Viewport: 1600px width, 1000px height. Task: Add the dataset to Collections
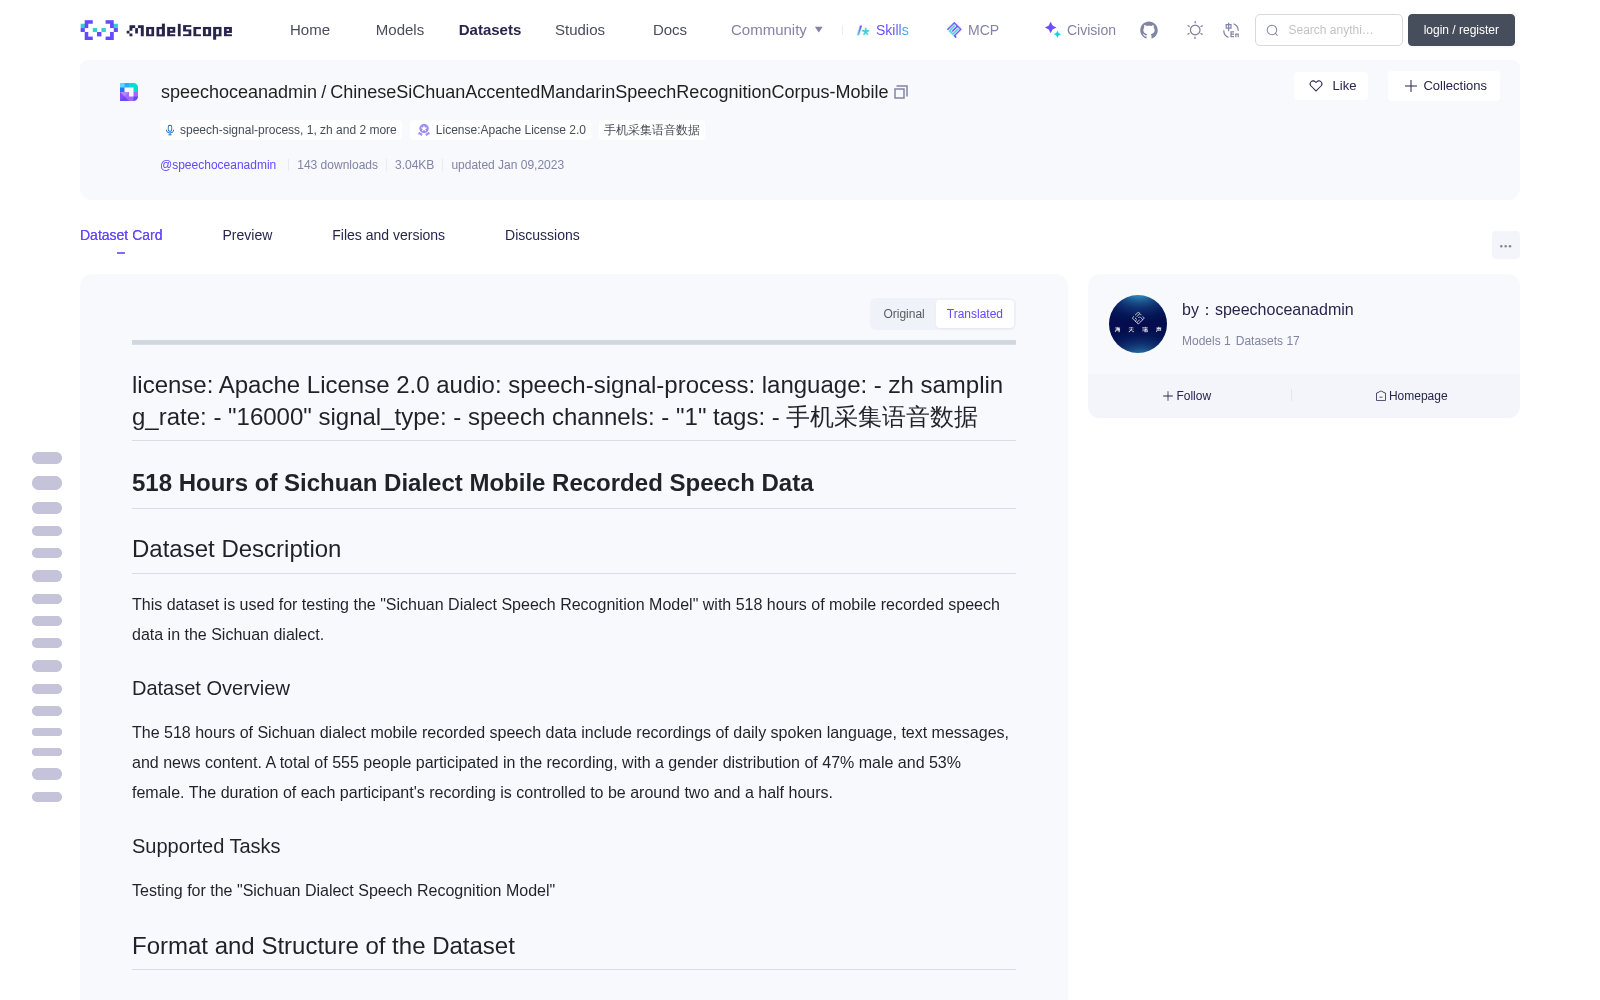click(x=1444, y=86)
